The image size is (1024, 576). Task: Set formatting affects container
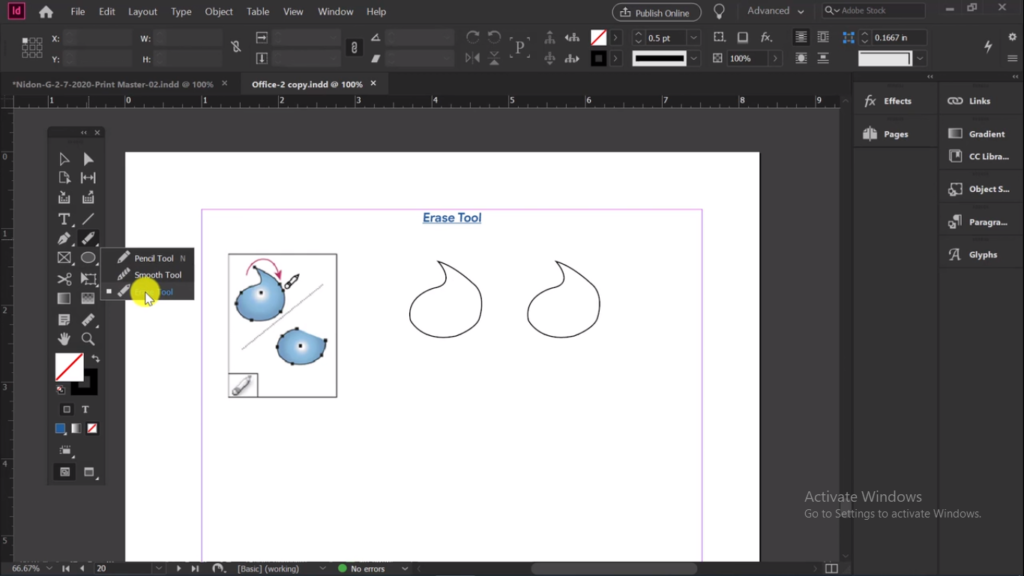pos(67,409)
